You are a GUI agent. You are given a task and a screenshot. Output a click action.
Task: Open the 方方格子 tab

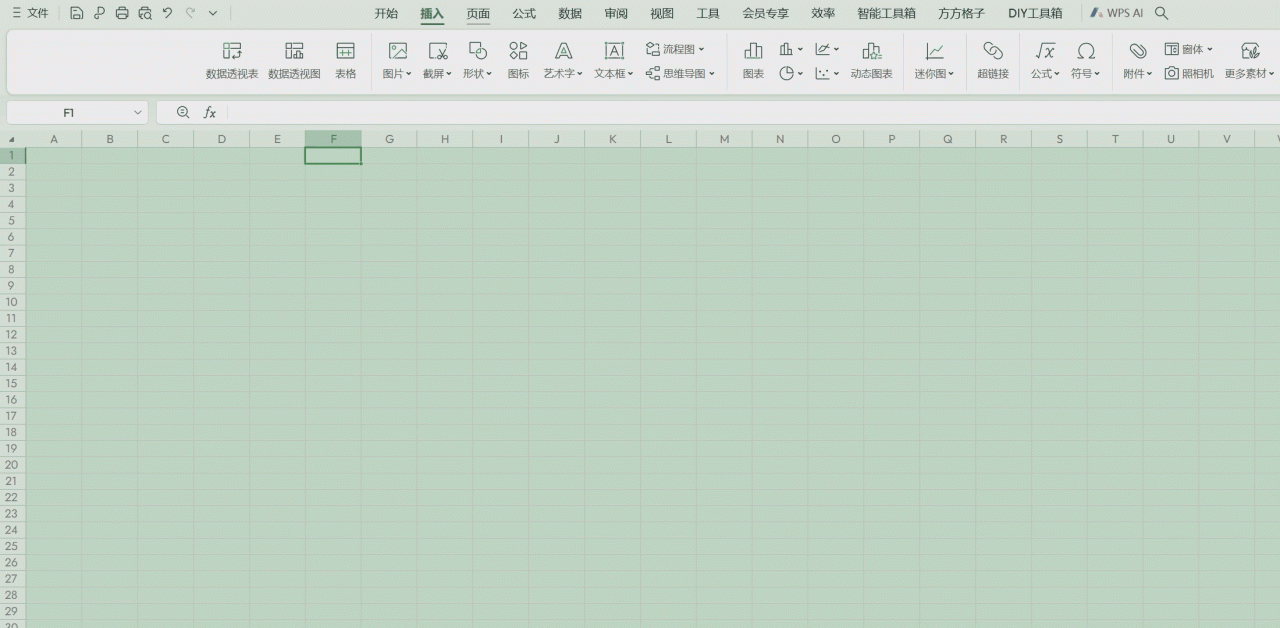(x=961, y=14)
